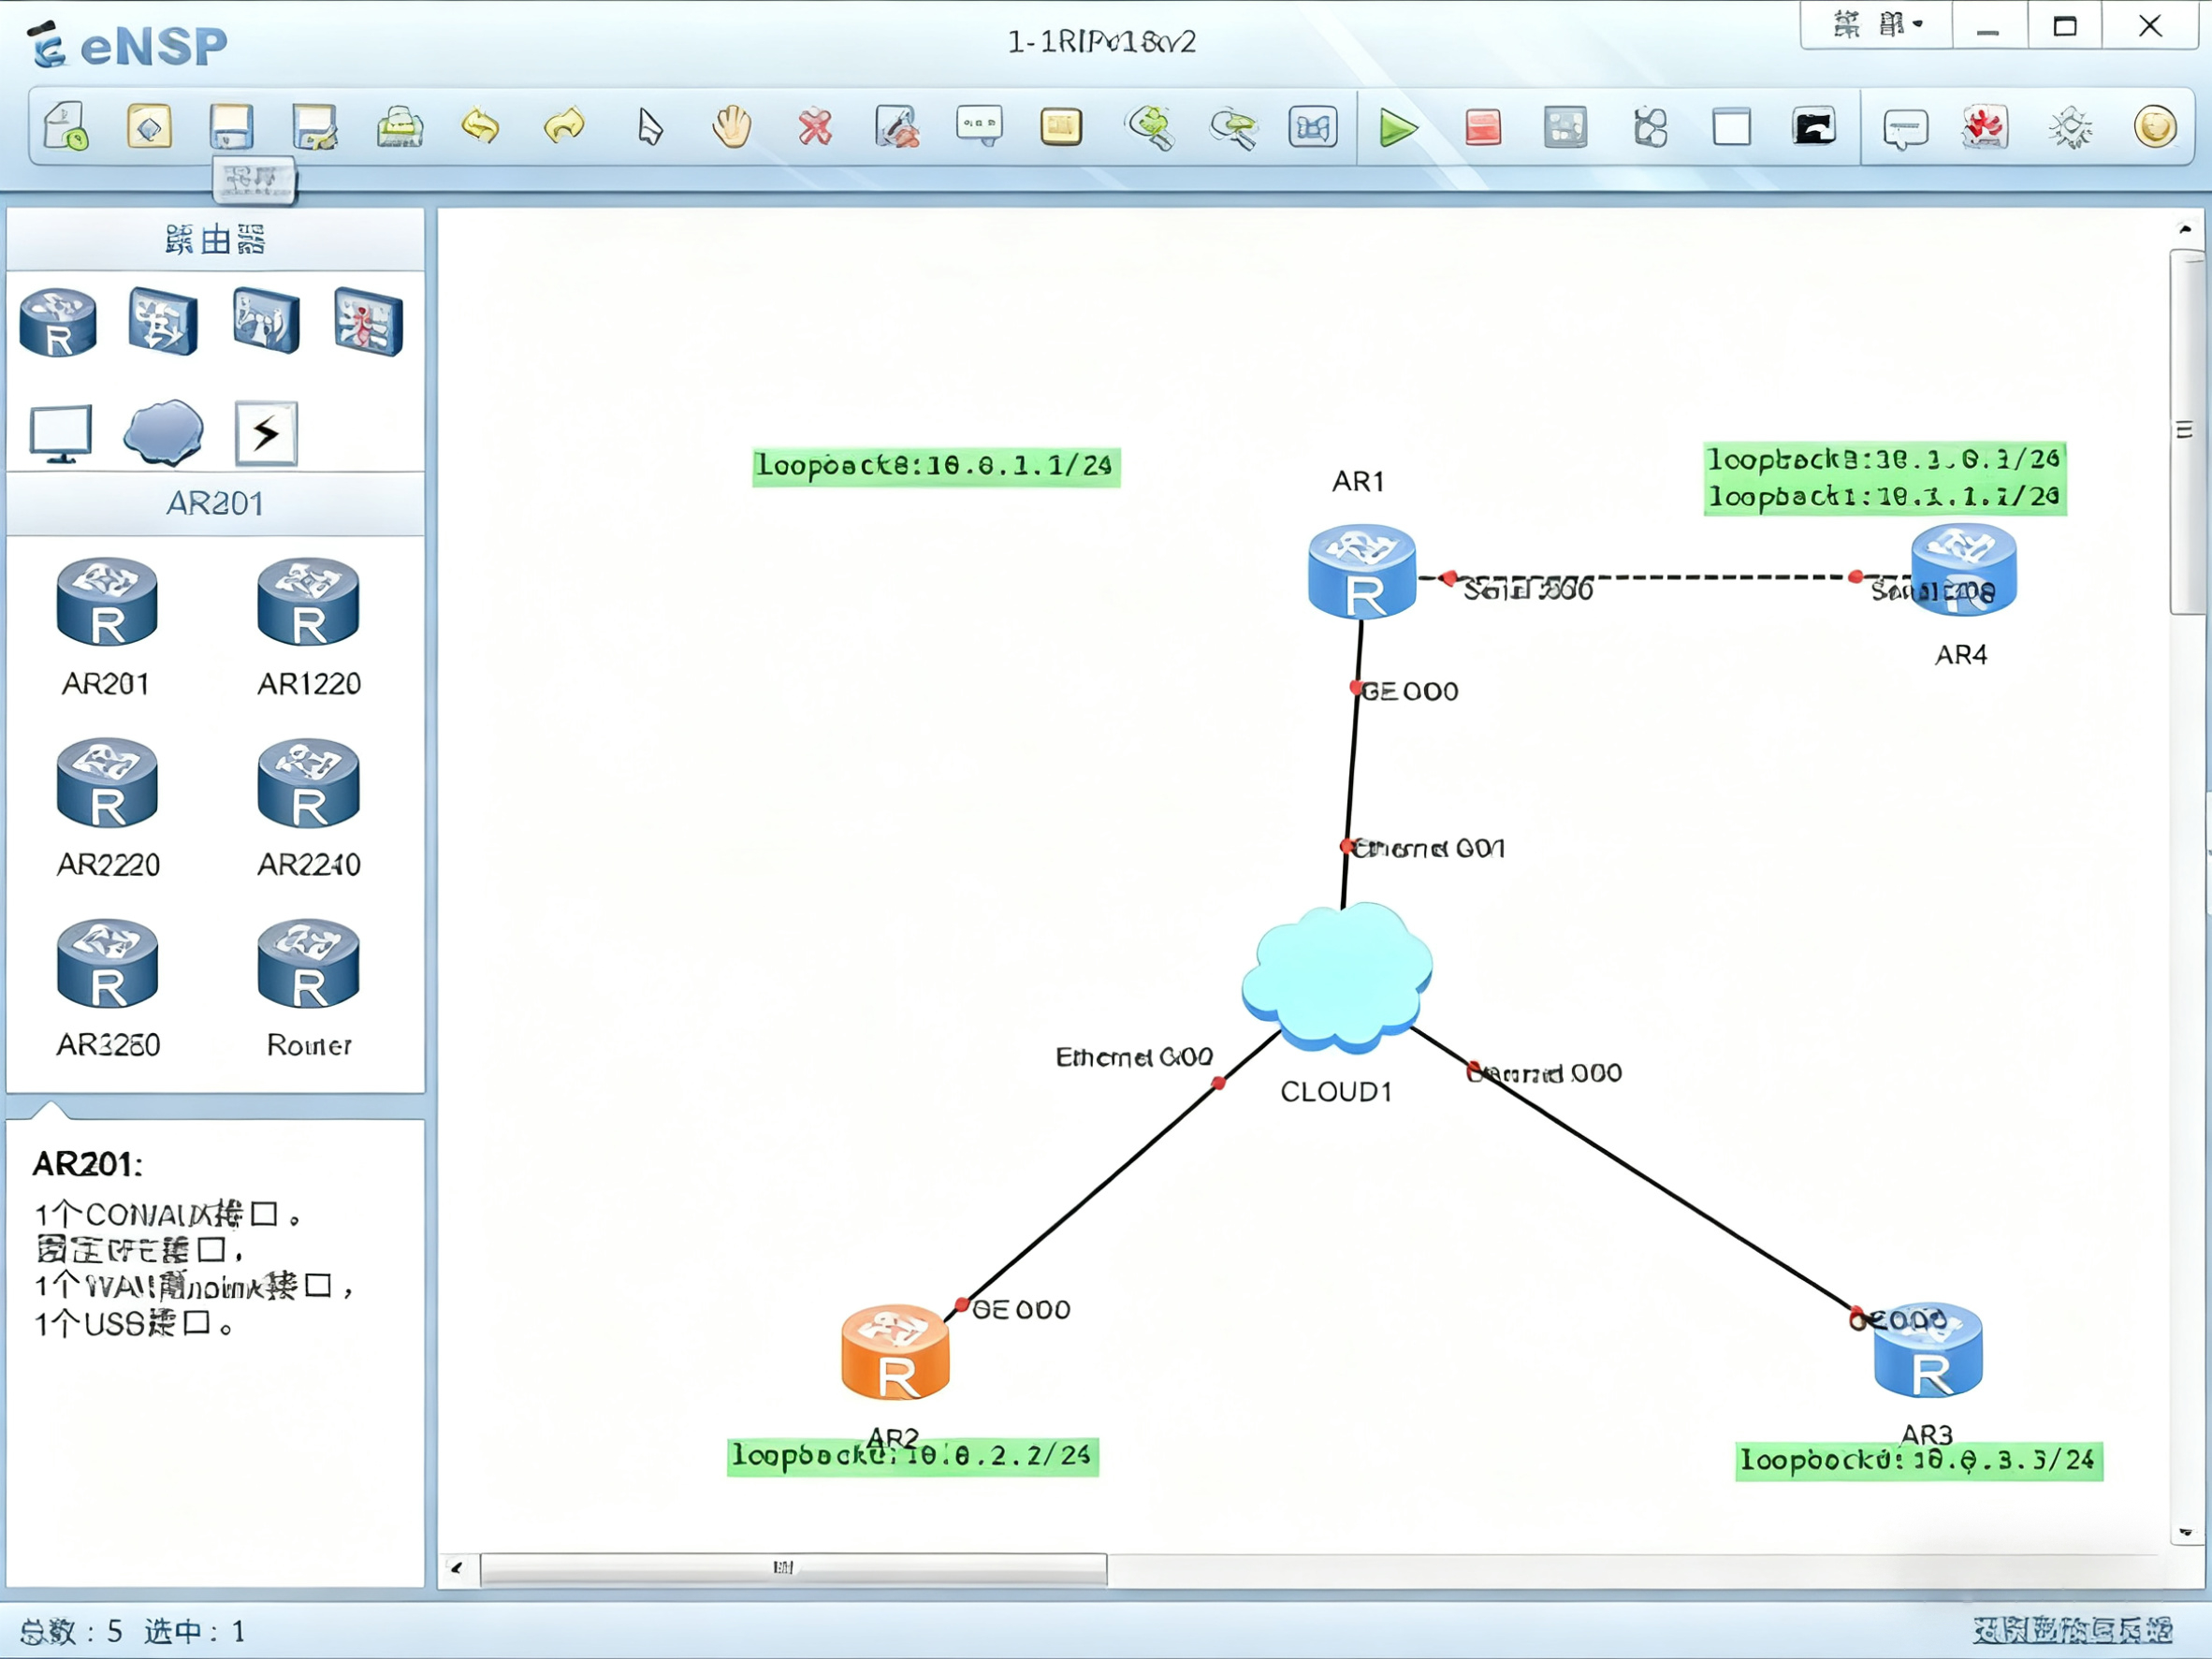
Task: Select the mouse pointer selection tool
Action: (648, 127)
